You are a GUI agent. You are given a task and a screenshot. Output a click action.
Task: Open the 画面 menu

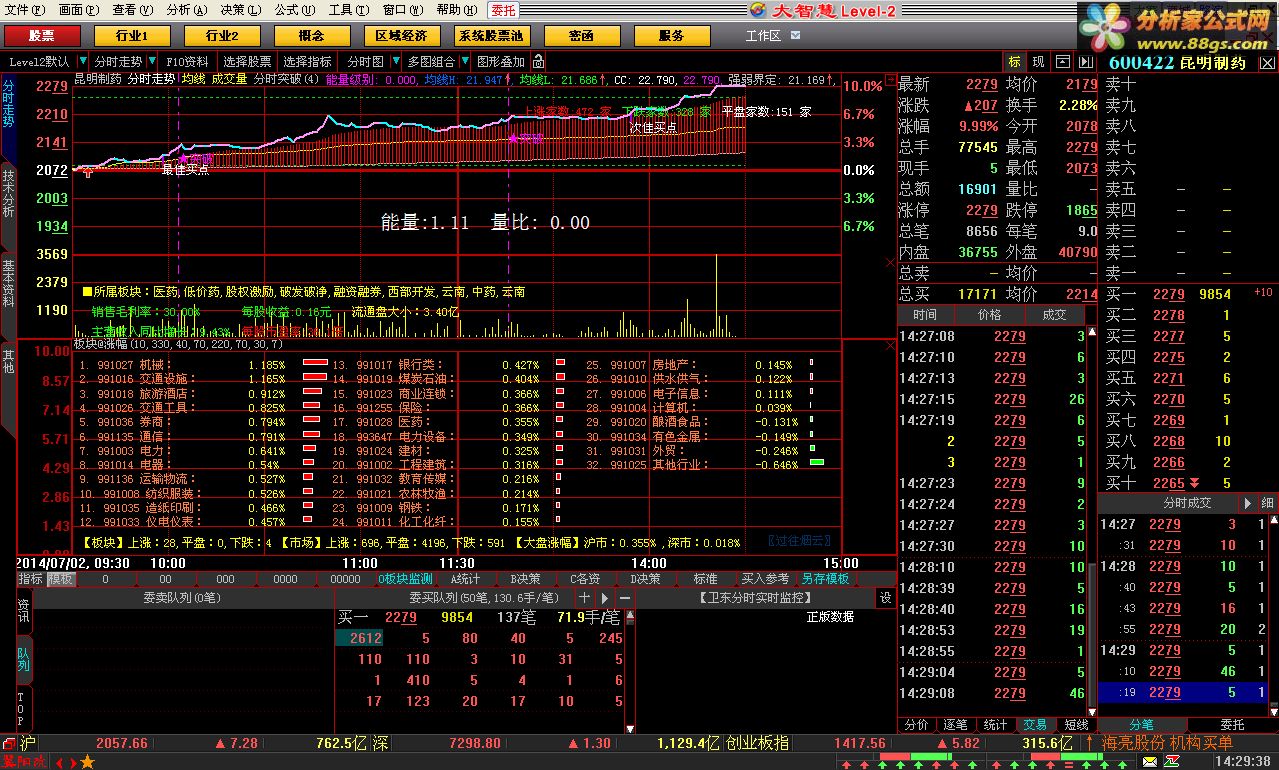(79, 10)
